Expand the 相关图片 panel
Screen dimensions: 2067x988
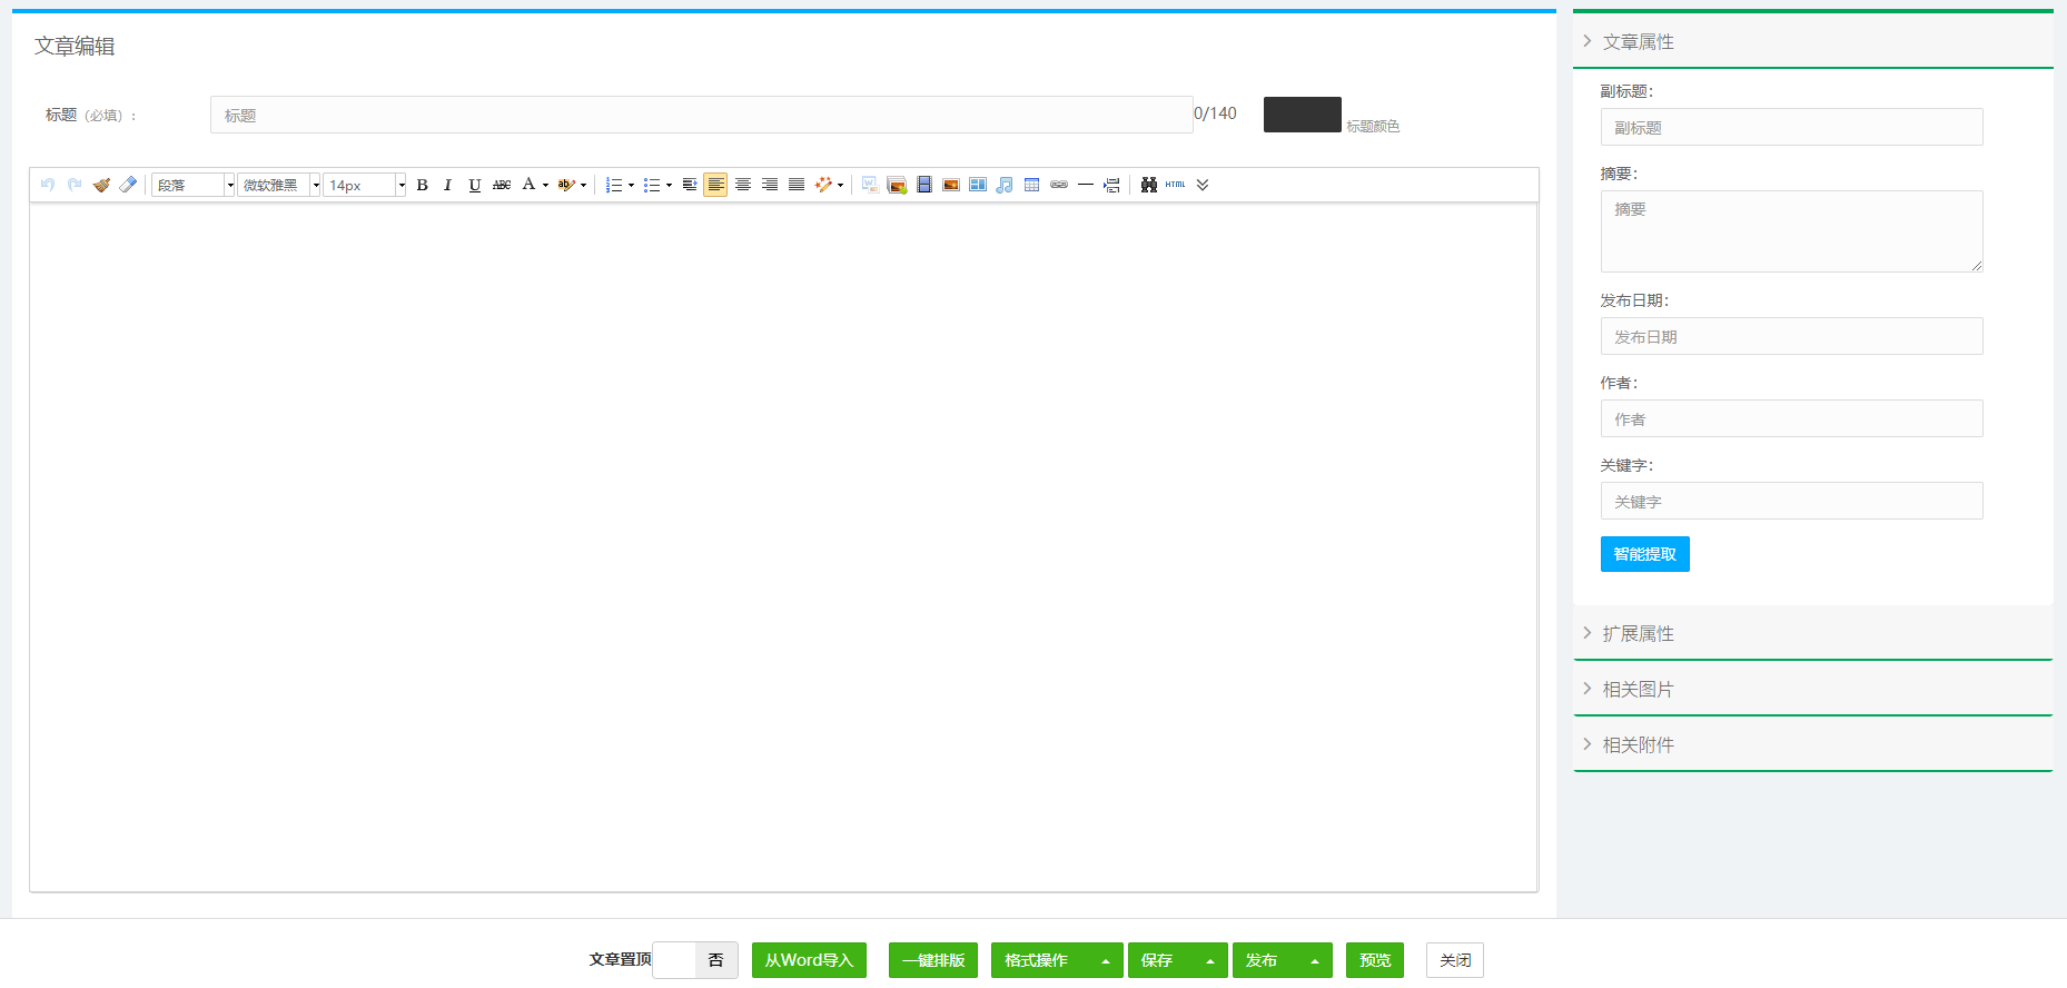tap(1638, 690)
